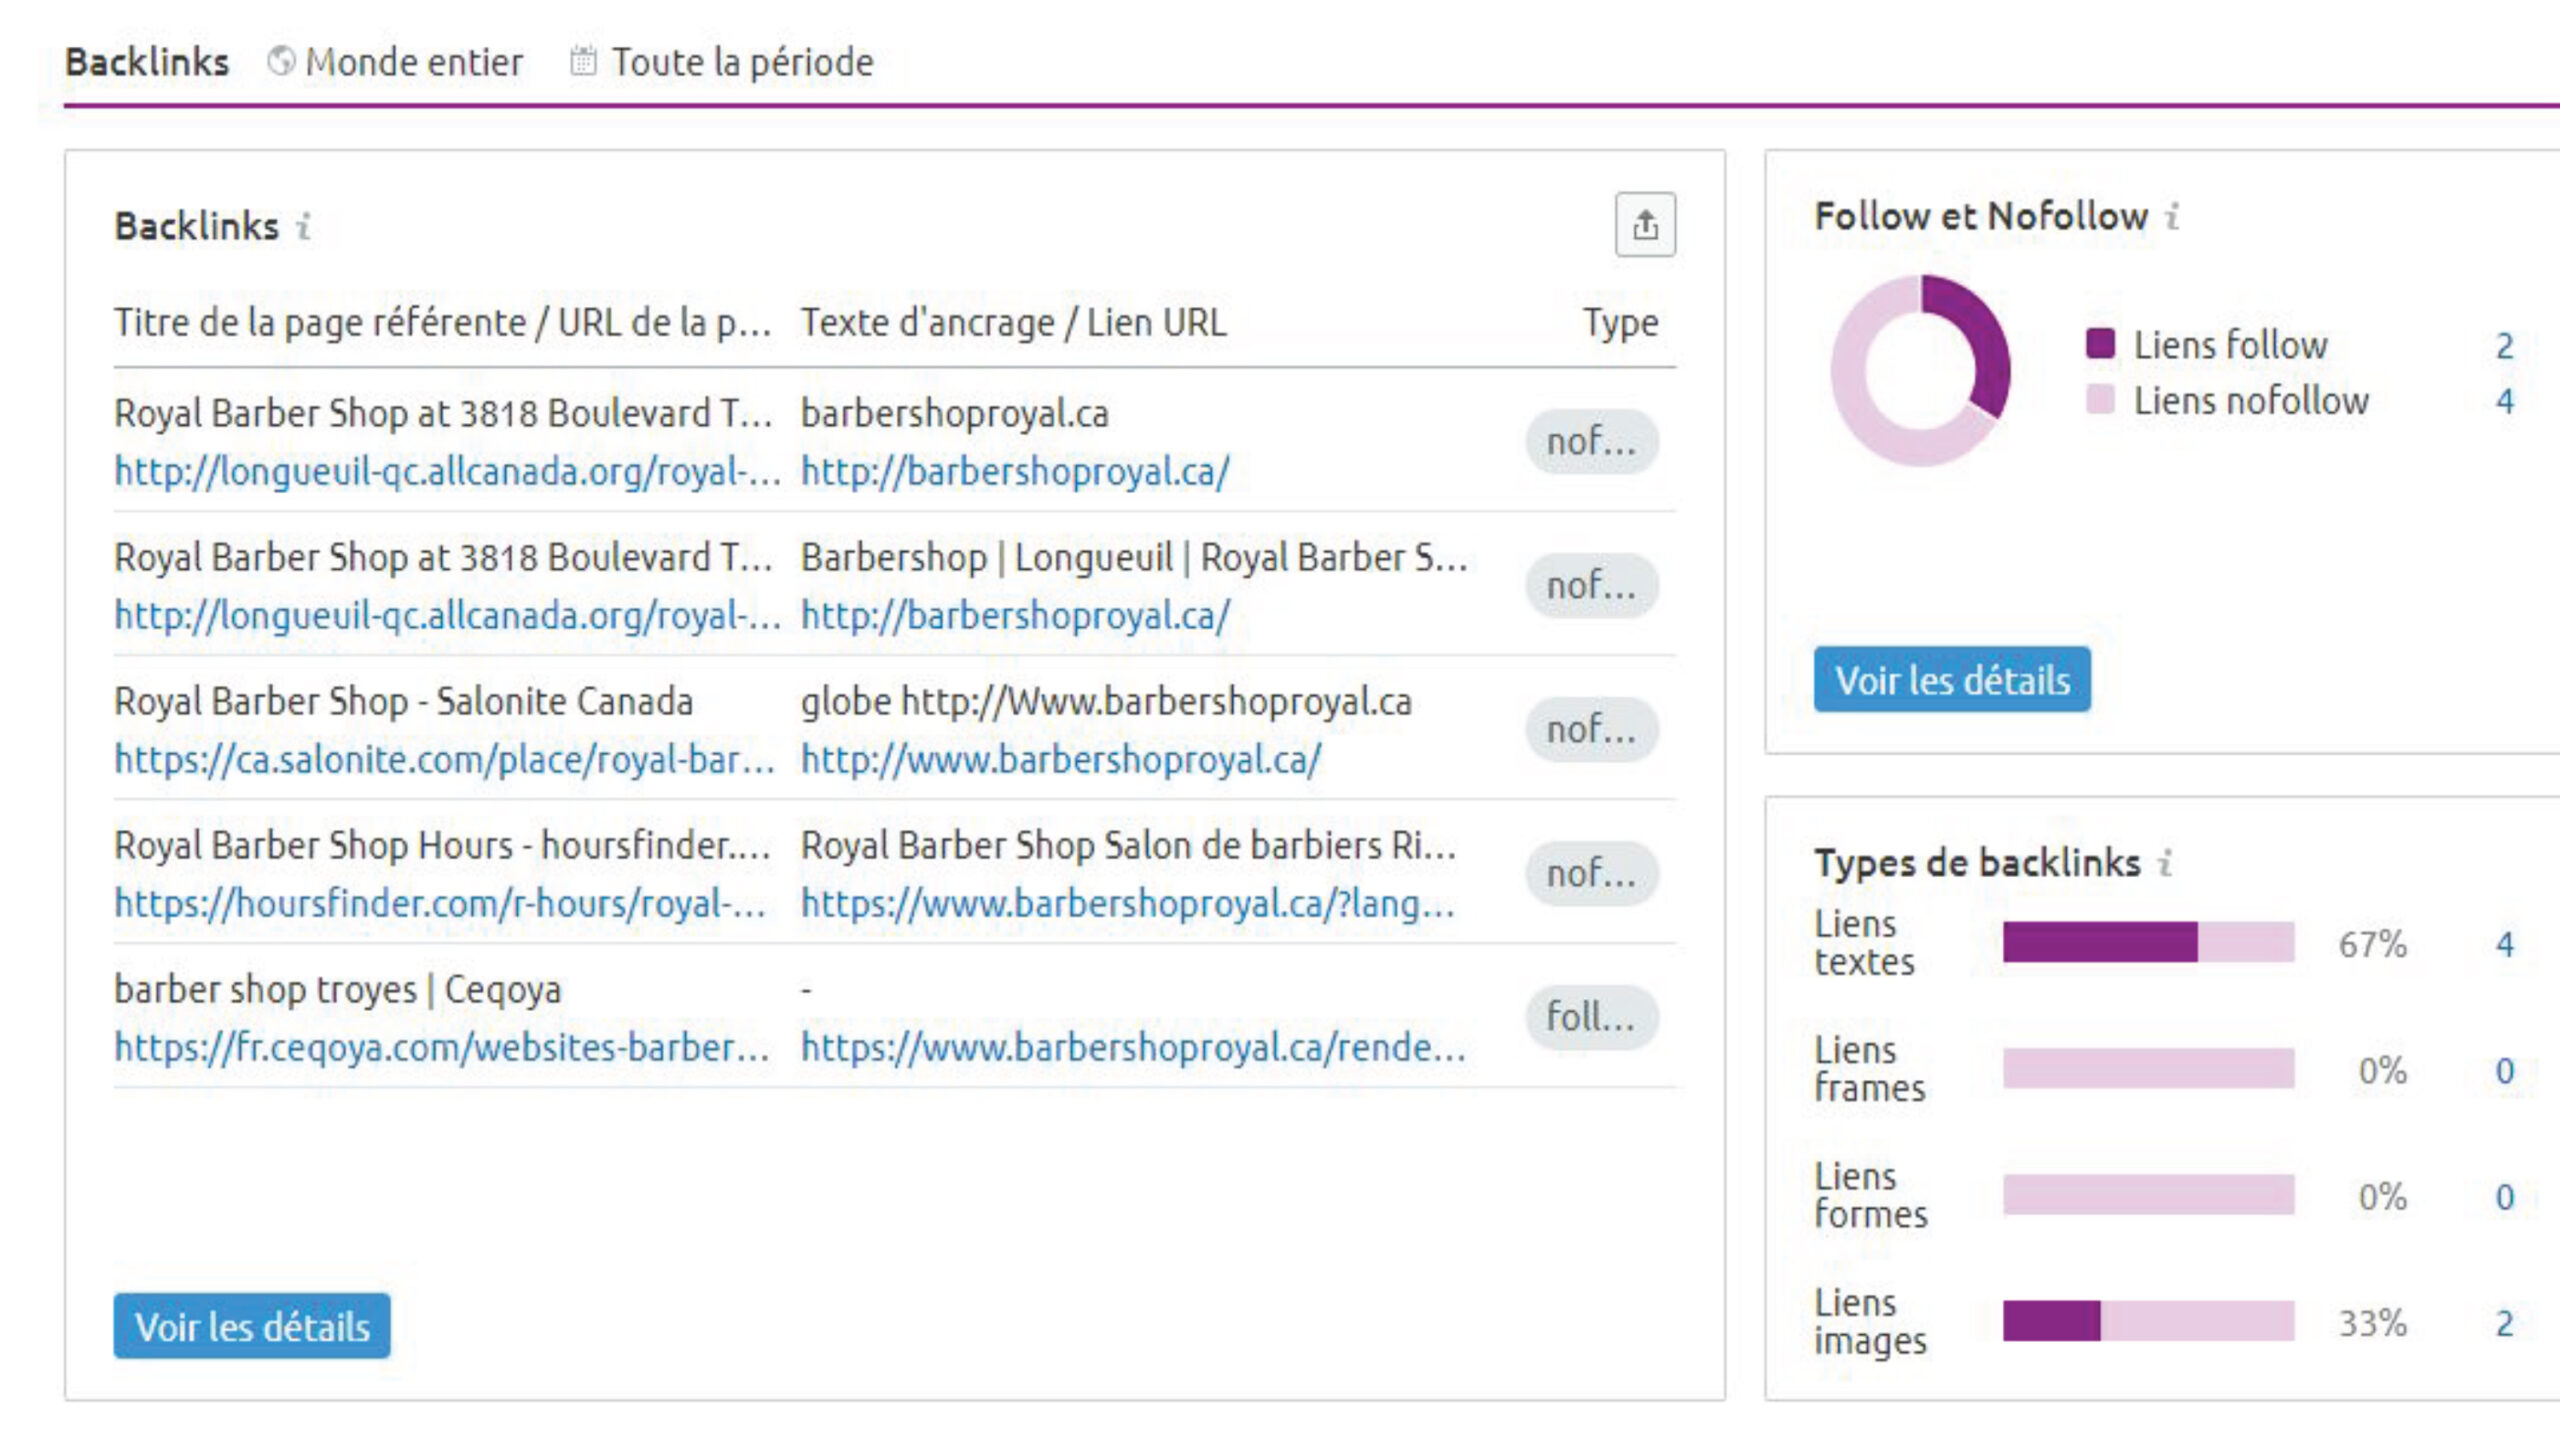The width and height of the screenshot is (2560, 1440).
Task: Click the Liens formes progress bar
Action: click(2148, 1195)
